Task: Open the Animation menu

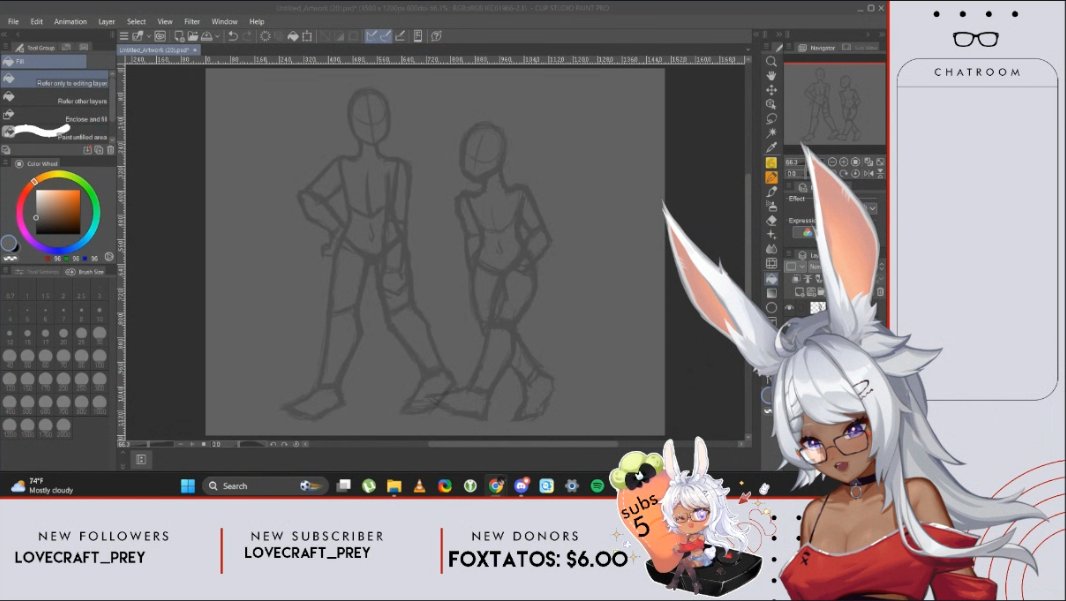Action: [x=70, y=22]
